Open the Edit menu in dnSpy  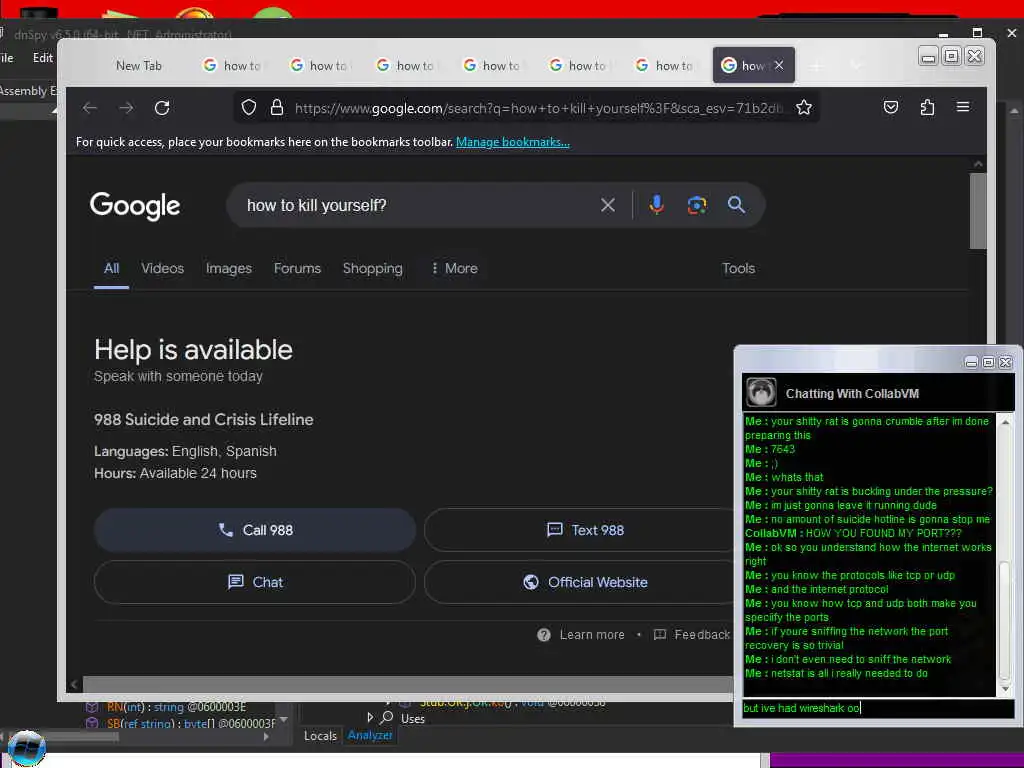coord(42,57)
